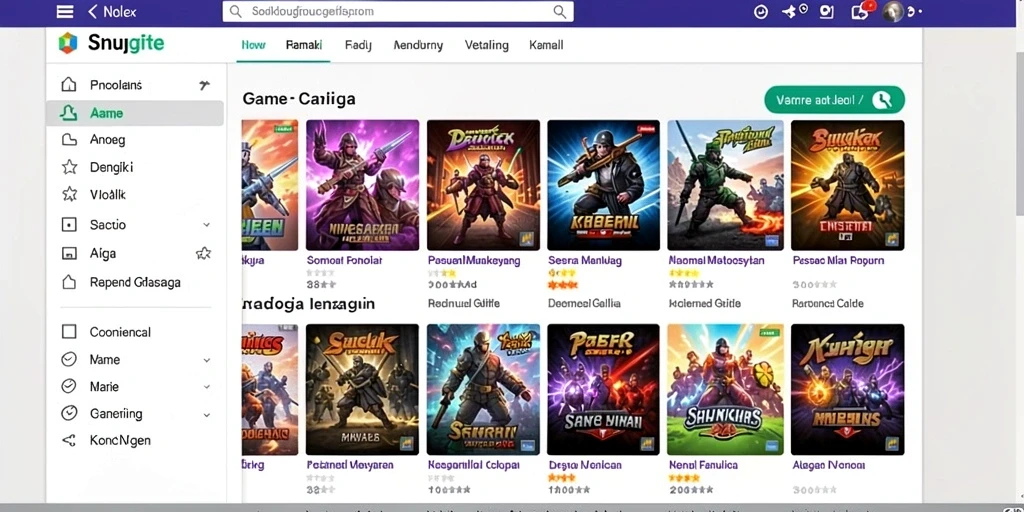Expand the Sactio chevron
Viewport: 1024px width, 512px height.
[206, 225]
